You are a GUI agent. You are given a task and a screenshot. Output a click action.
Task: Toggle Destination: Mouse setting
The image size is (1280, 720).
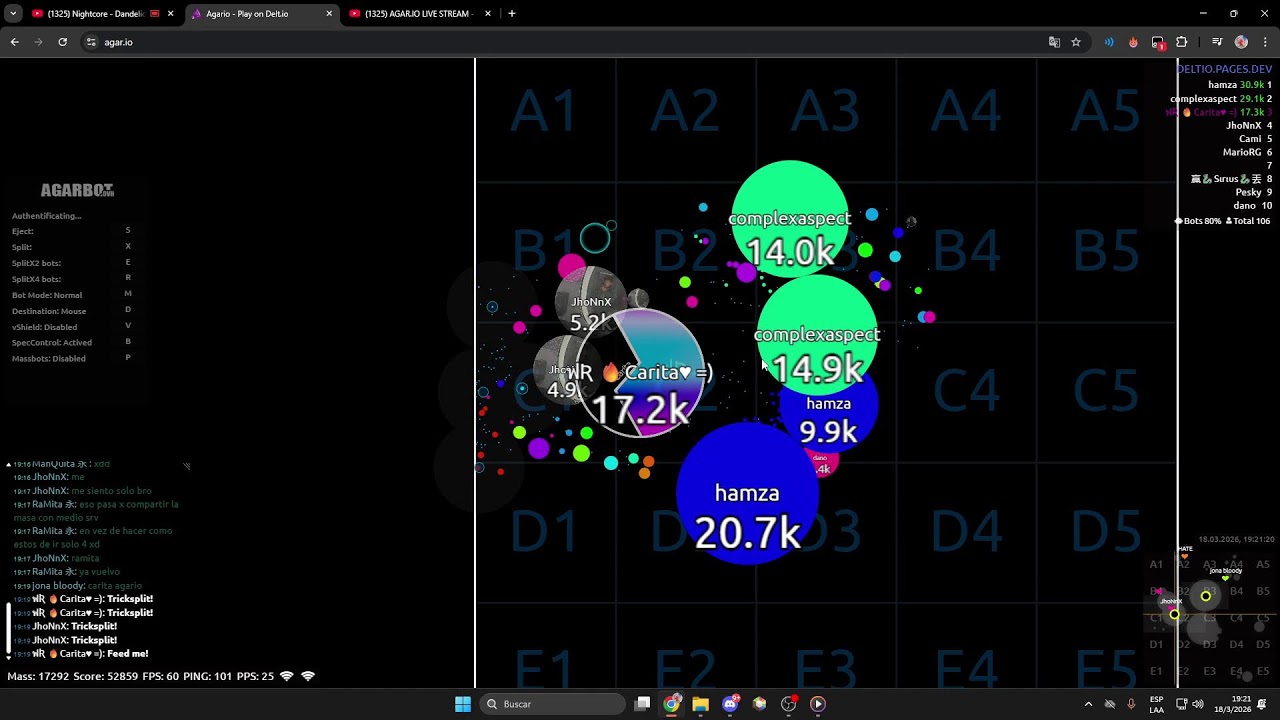point(71,311)
